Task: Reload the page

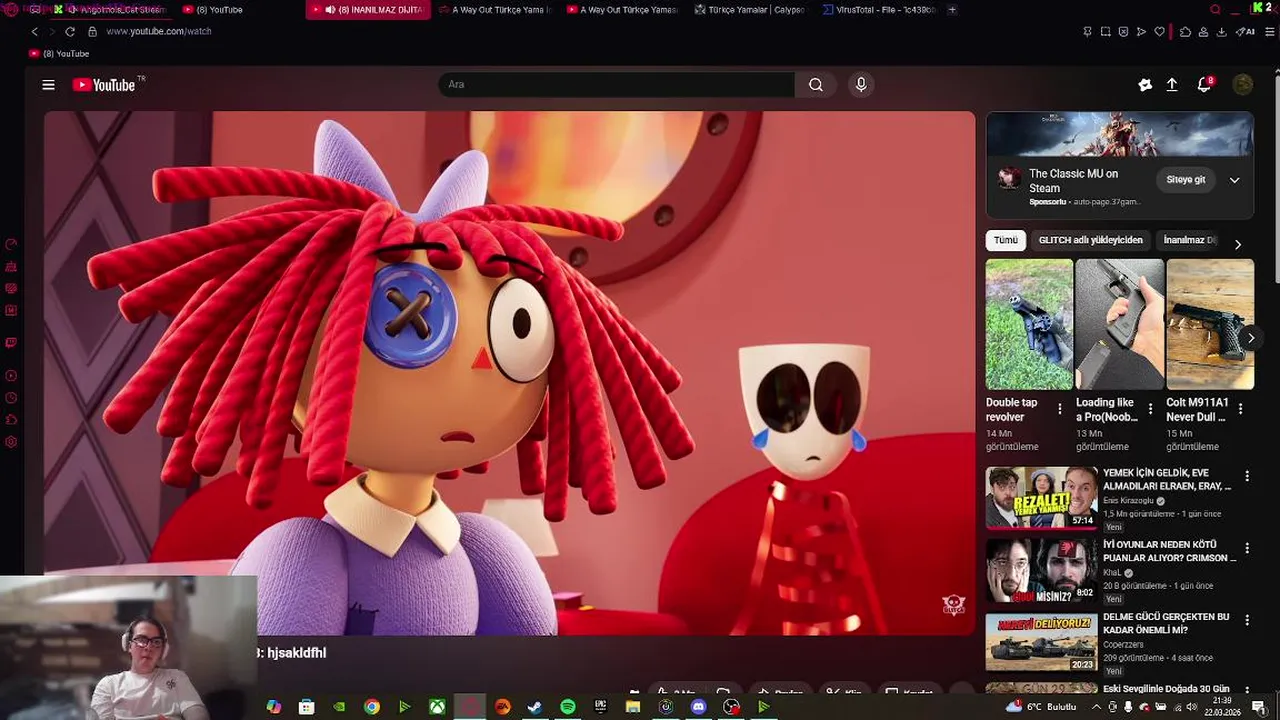Action: pyautogui.click(x=70, y=32)
